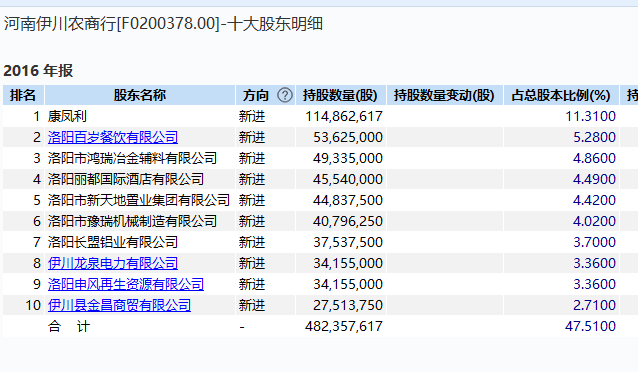Click the total 482,357,617 shares cell

coord(343,326)
